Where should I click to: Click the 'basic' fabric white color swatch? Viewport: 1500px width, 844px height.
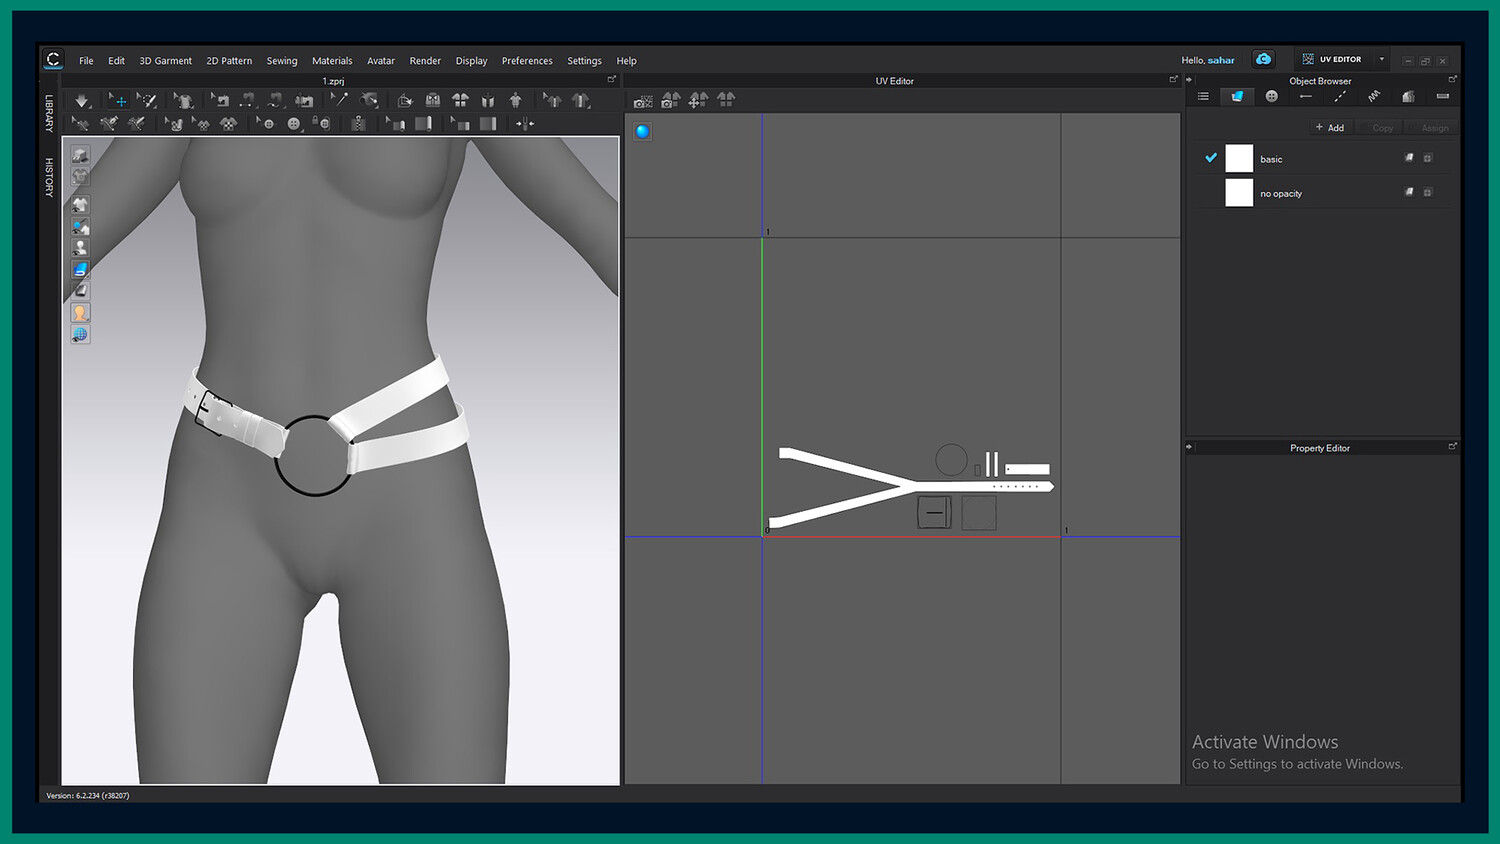pos(1239,159)
